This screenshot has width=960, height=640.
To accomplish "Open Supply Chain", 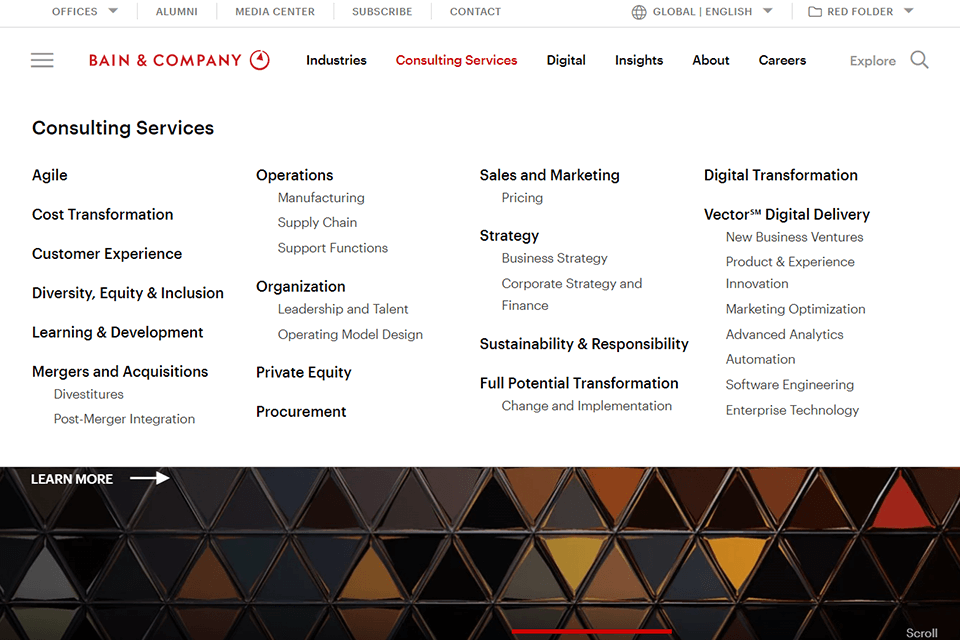I will [317, 222].
